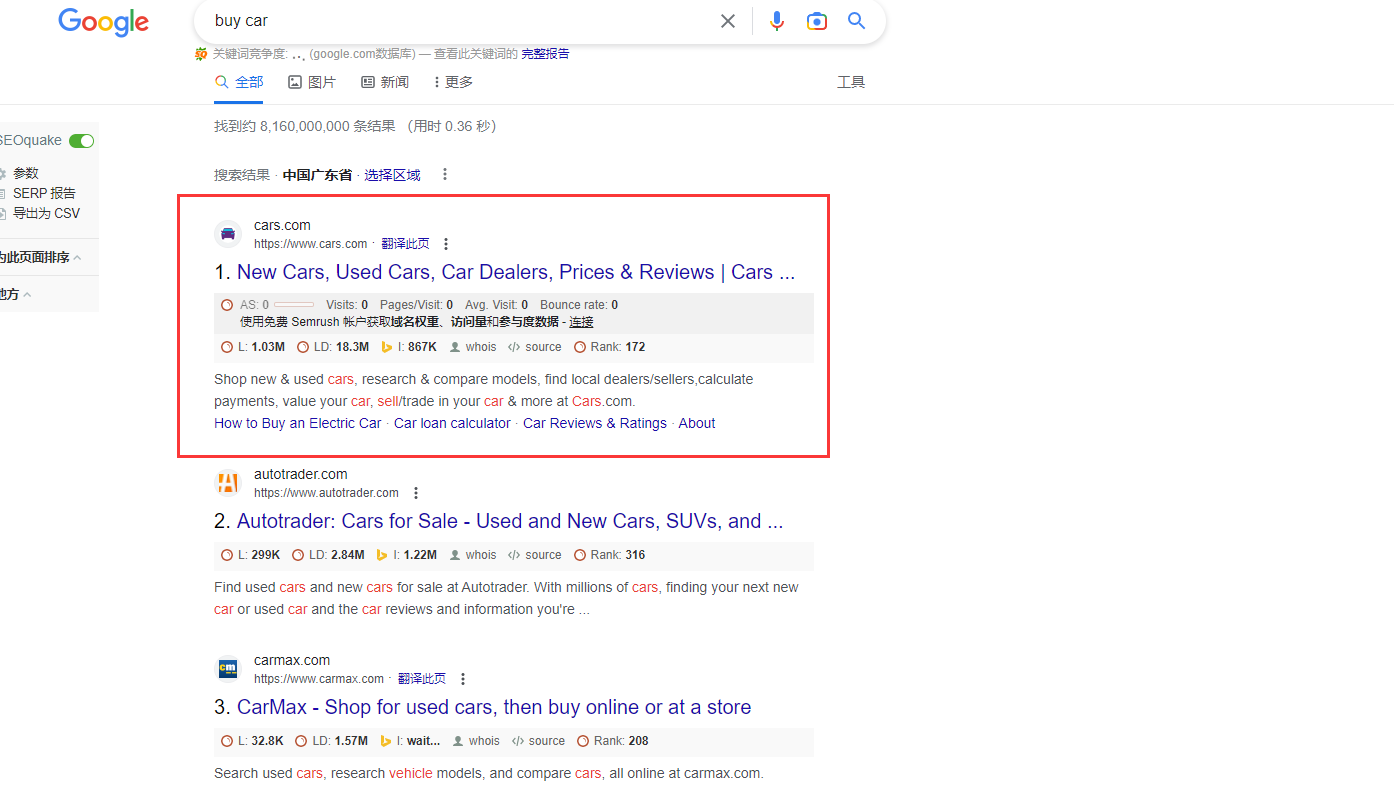Image resolution: width=1394 pixels, height=788 pixels.
Task: Open Google Lens camera search icon
Action: [817, 21]
